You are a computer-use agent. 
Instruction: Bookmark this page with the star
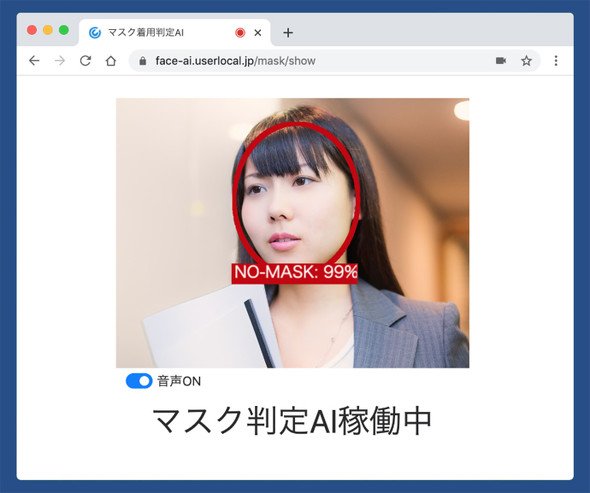click(x=526, y=61)
